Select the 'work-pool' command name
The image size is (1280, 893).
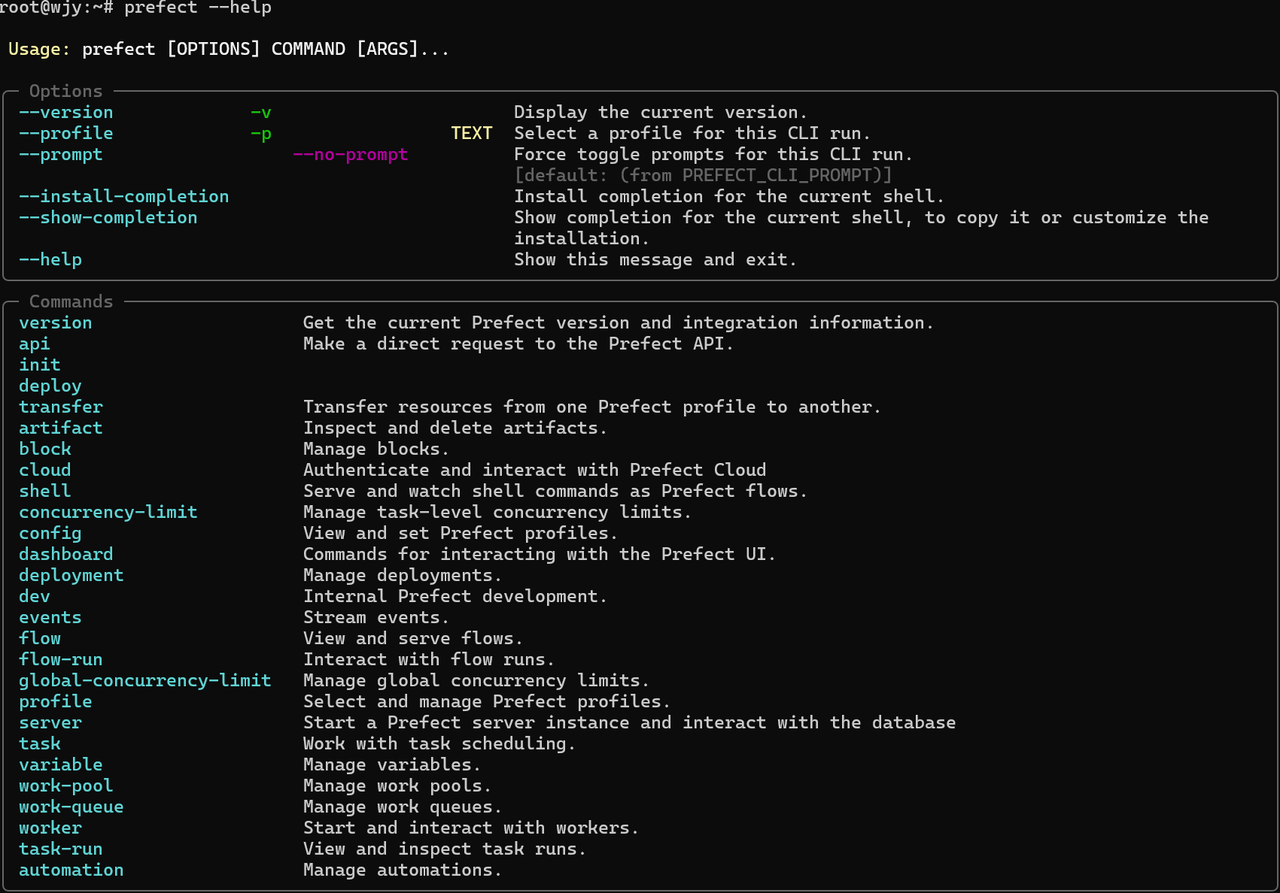point(66,786)
